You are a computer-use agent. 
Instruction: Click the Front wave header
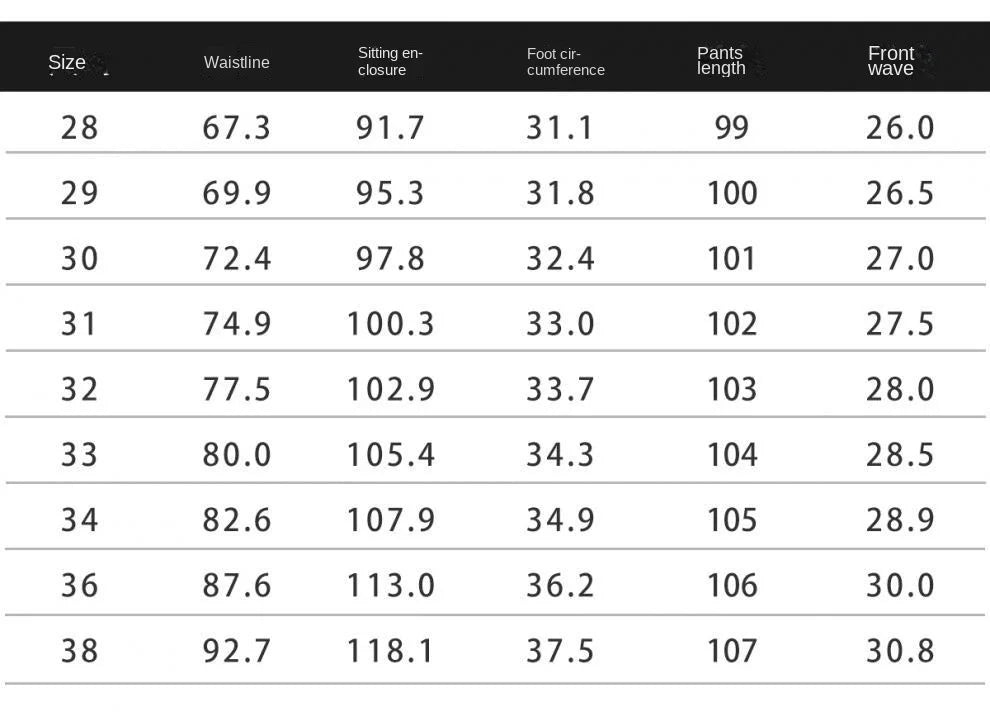click(891, 61)
